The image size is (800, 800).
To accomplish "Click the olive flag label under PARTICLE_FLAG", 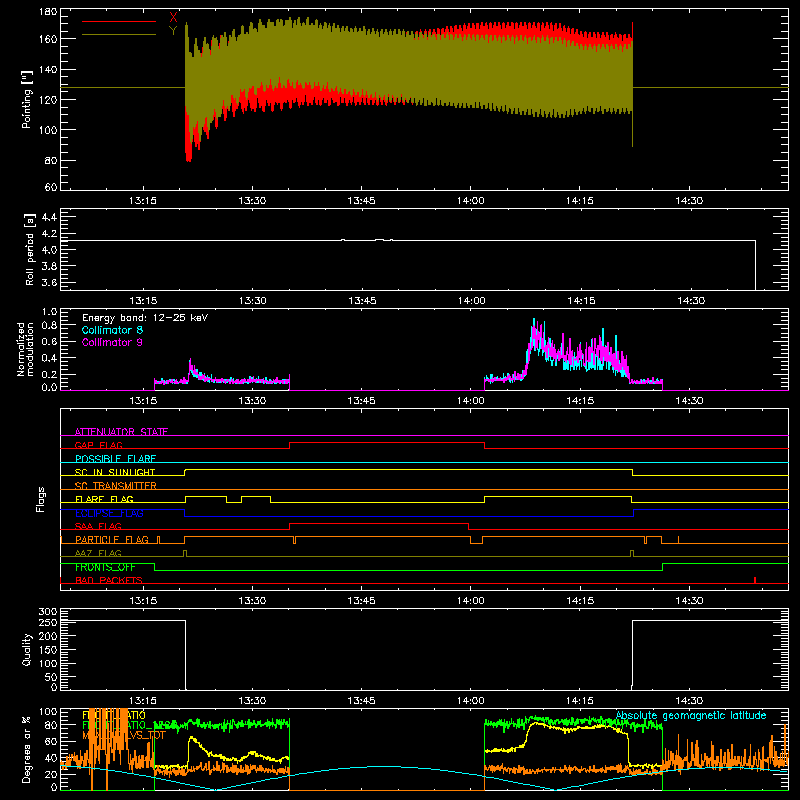I will tap(98, 553).
